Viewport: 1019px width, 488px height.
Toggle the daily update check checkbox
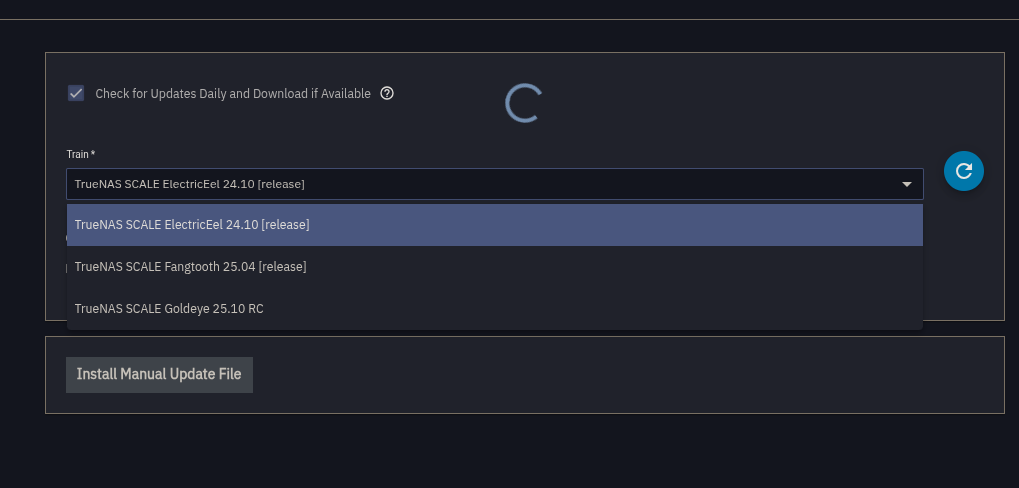[76, 93]
